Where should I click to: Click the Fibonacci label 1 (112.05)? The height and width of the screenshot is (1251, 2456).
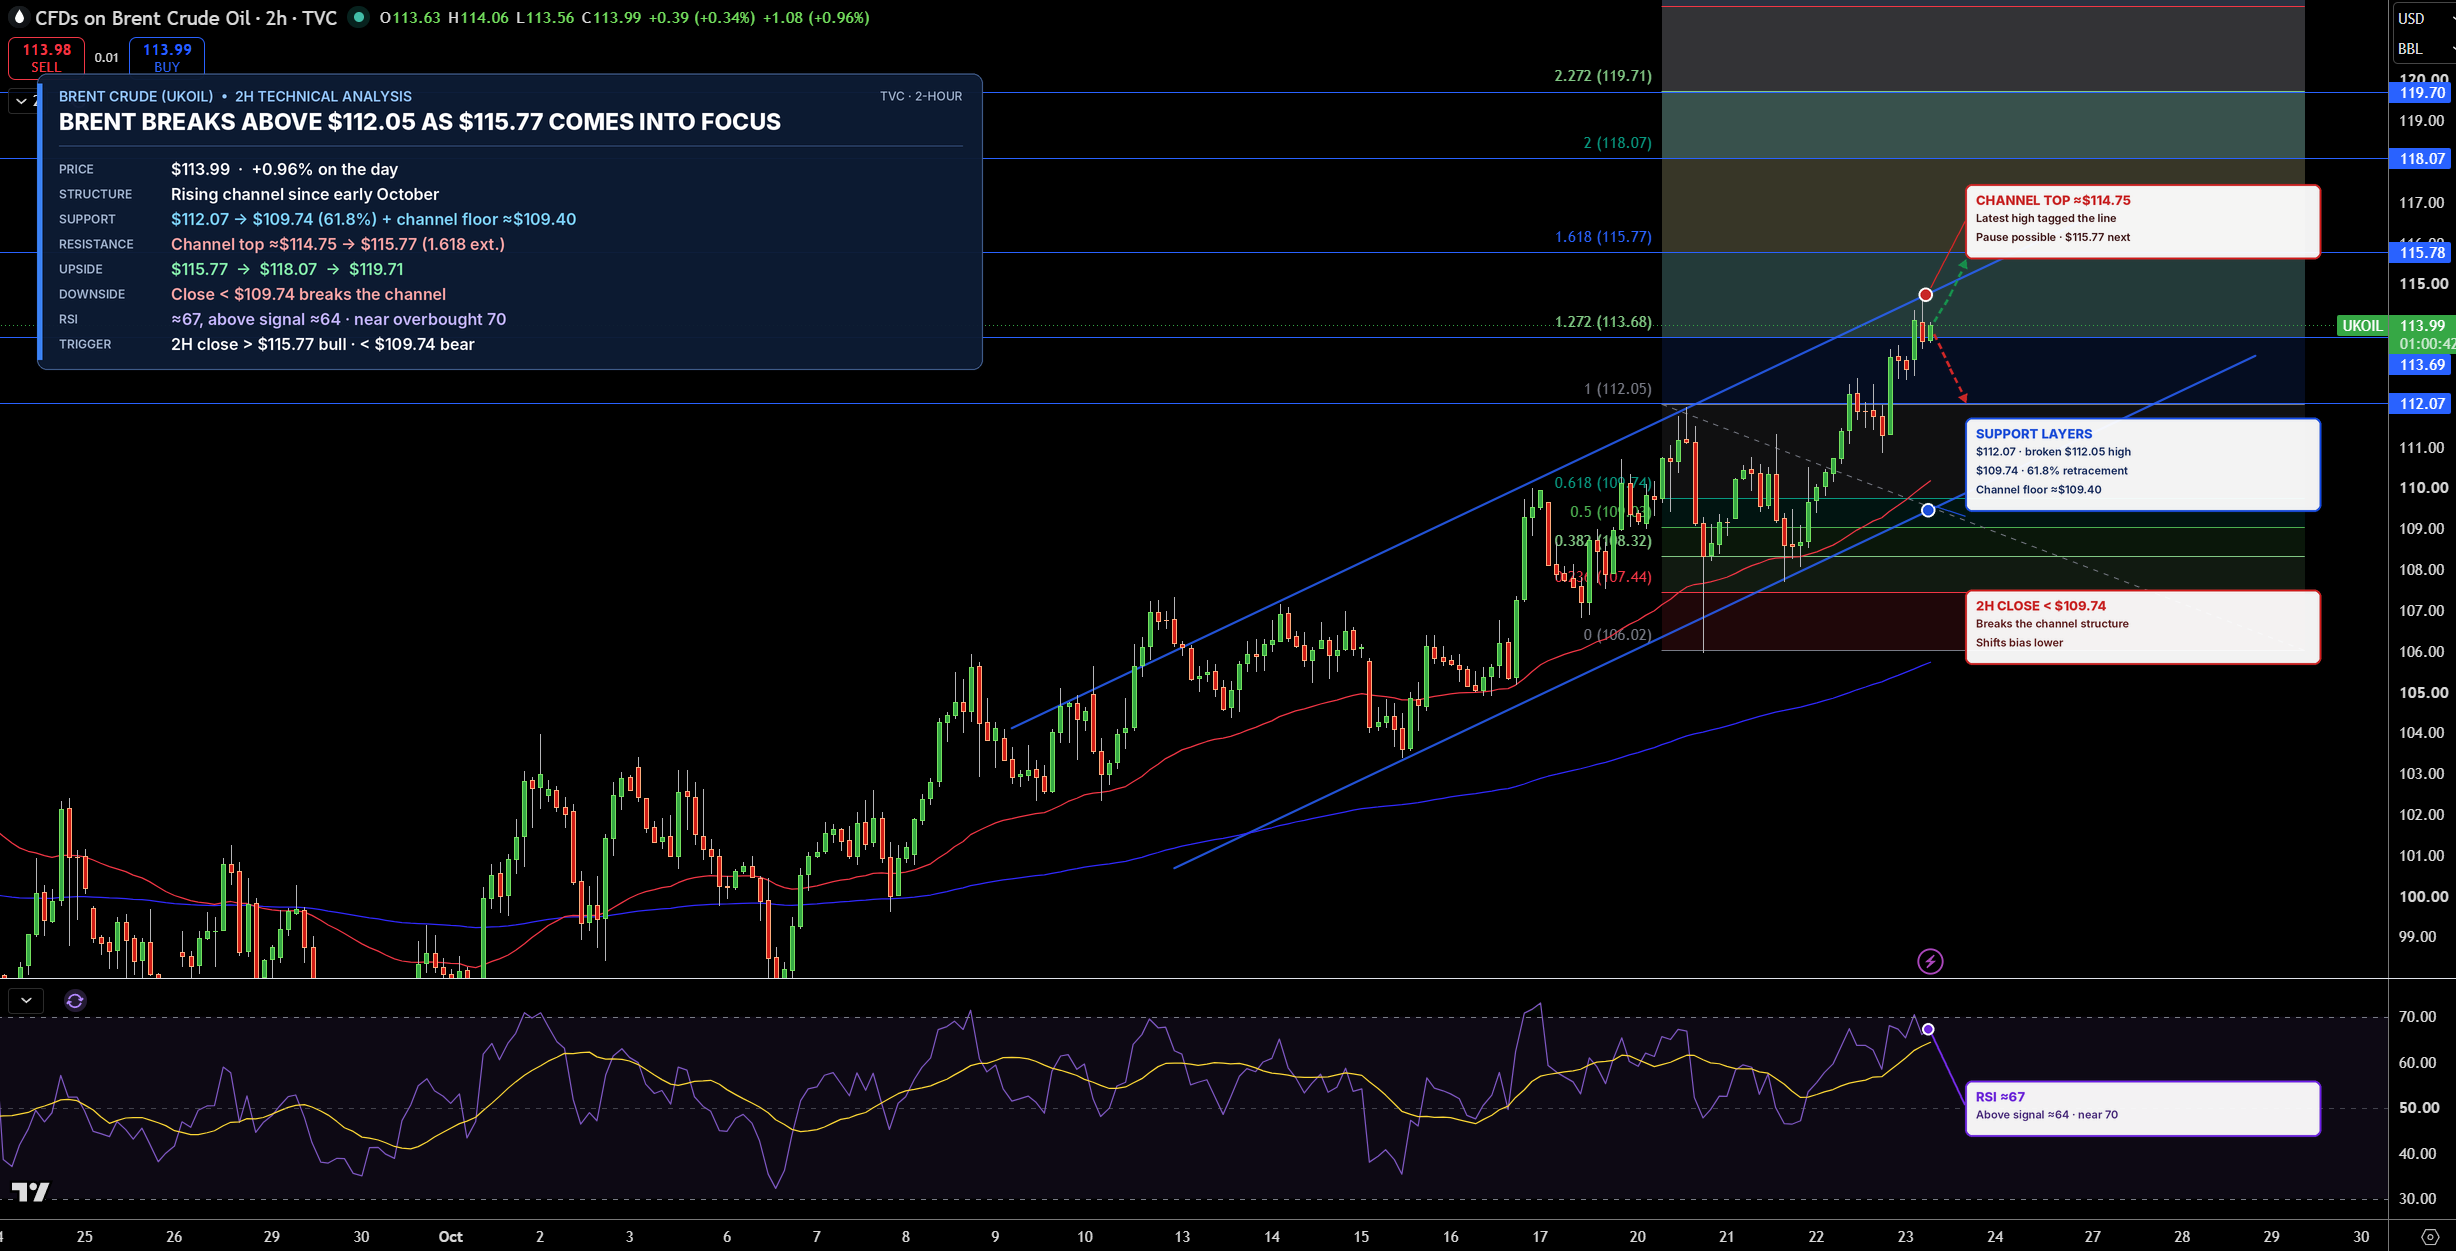(x=1617, y=389)
